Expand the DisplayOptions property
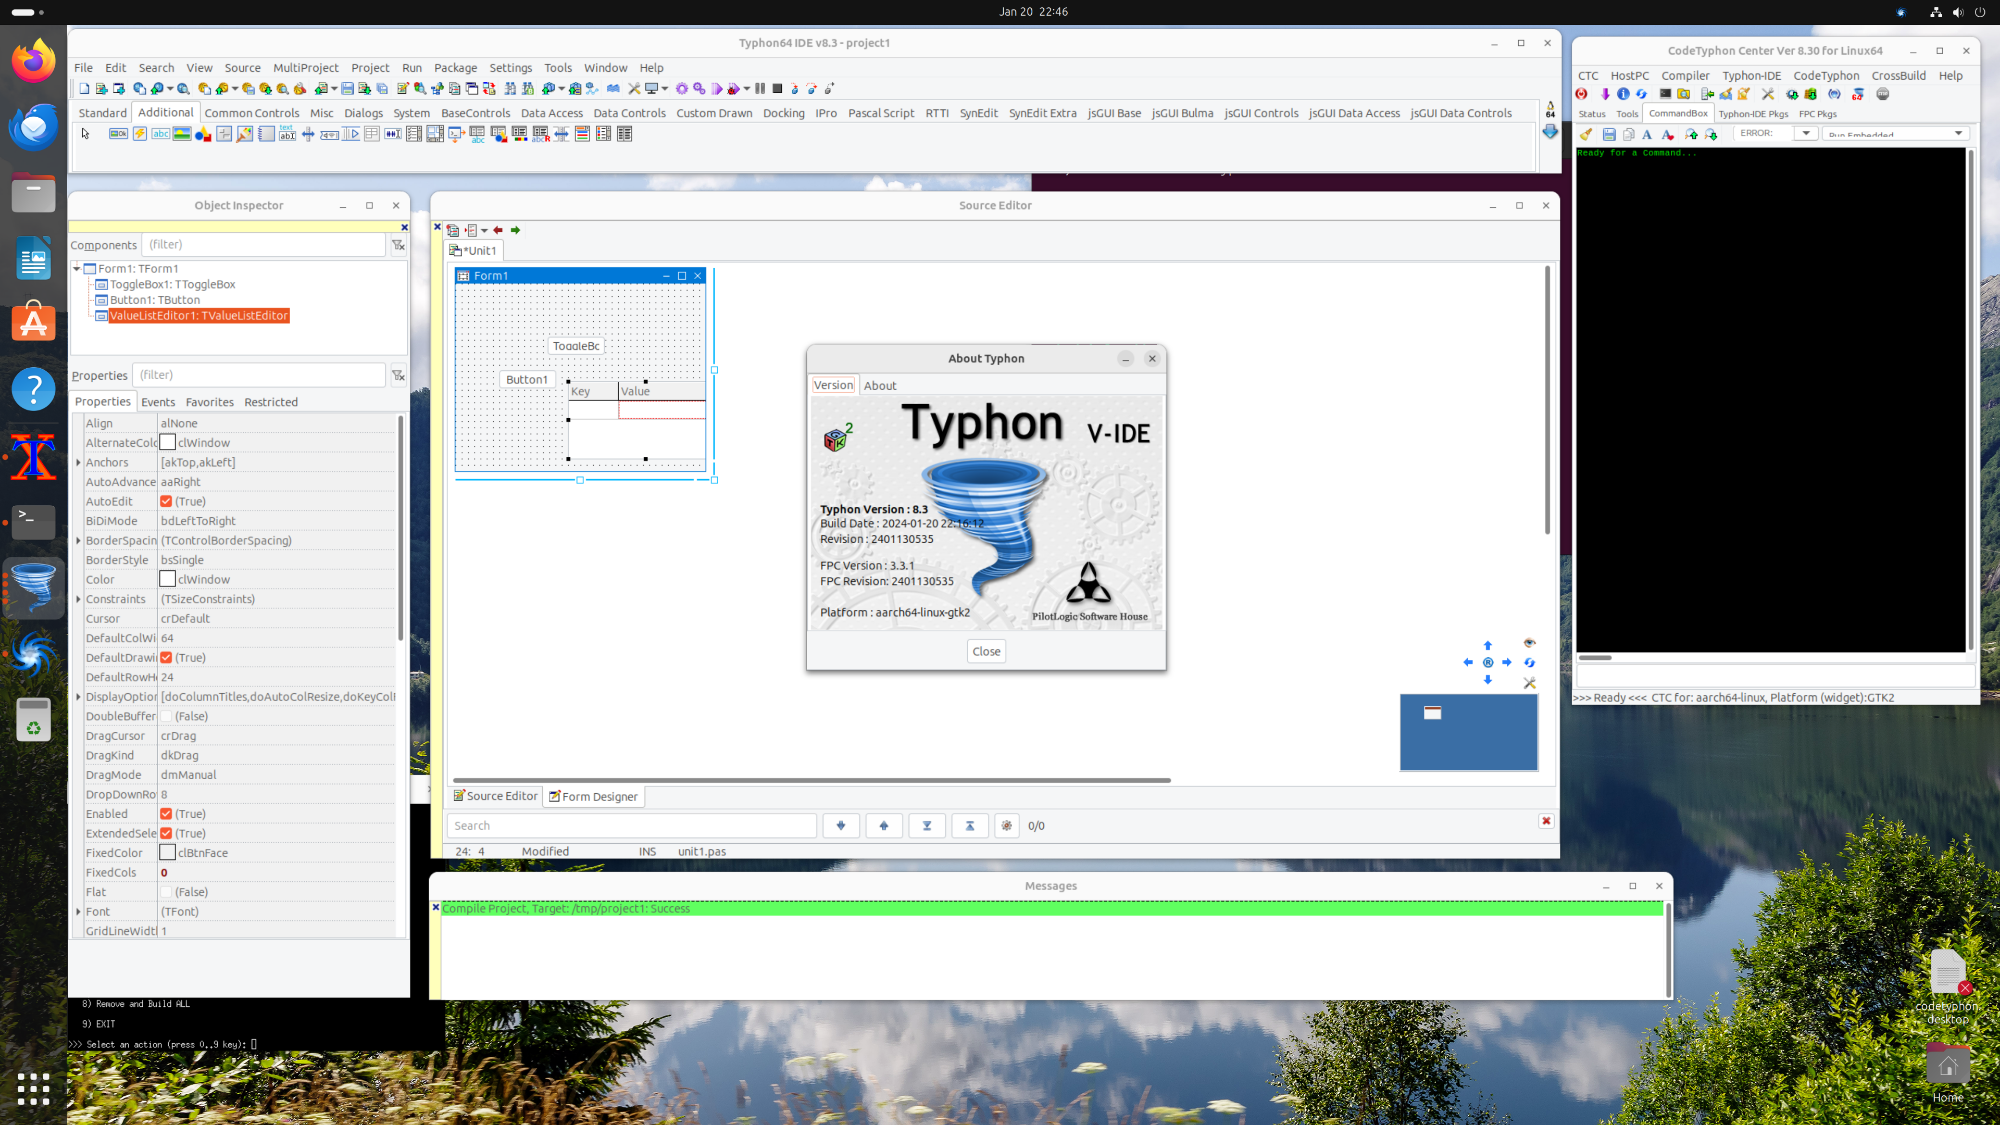2000x1125 pixels. 78,697
